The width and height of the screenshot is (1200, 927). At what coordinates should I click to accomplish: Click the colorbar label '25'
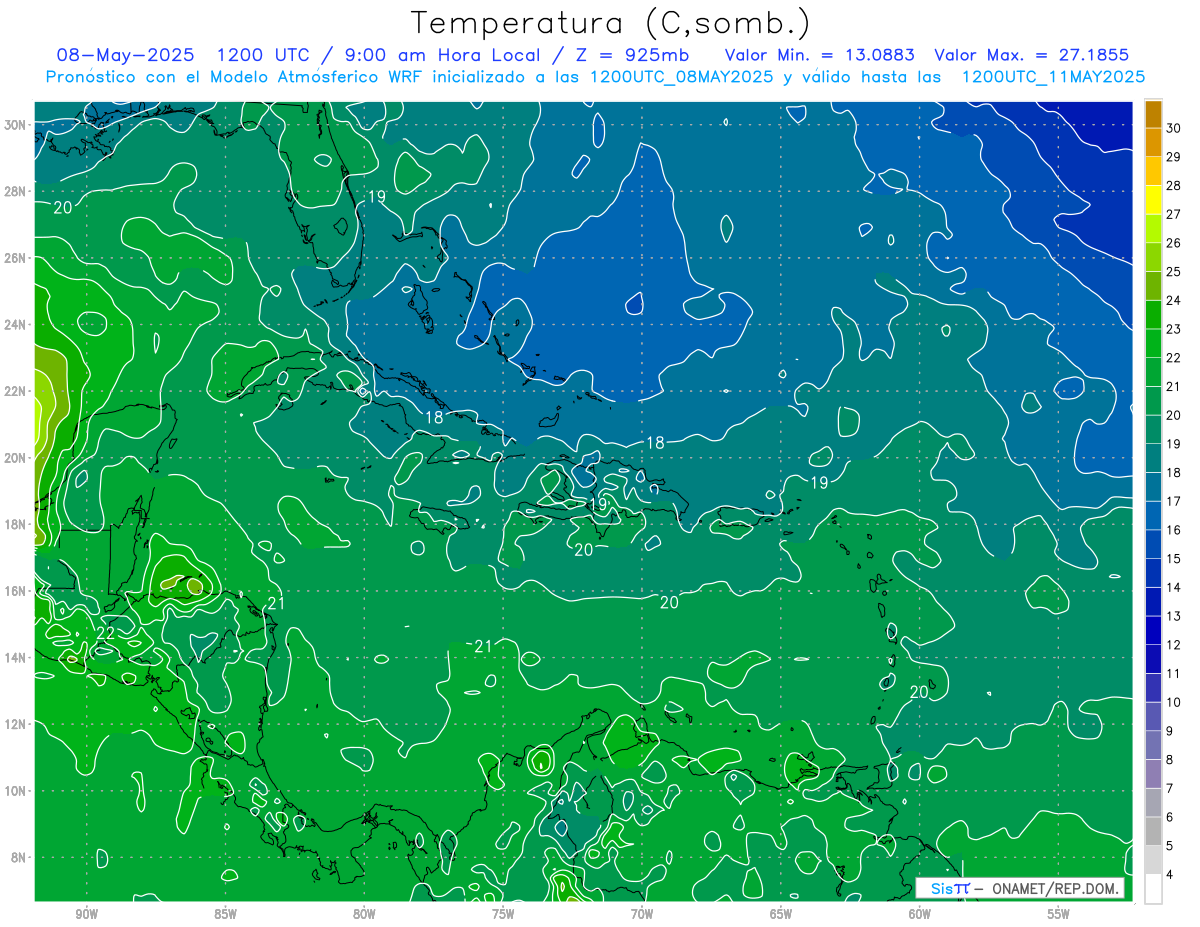(1173, 271)
